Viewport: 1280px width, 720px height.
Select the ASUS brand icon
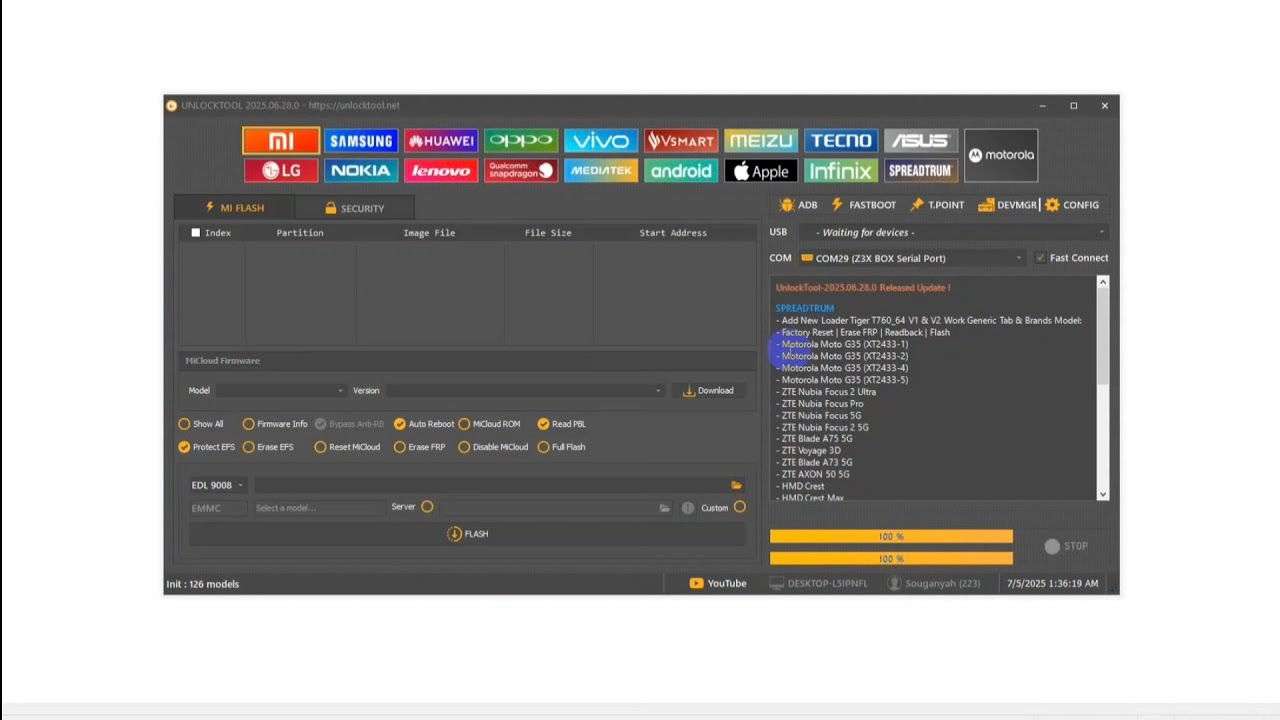(x=921, y=141)
